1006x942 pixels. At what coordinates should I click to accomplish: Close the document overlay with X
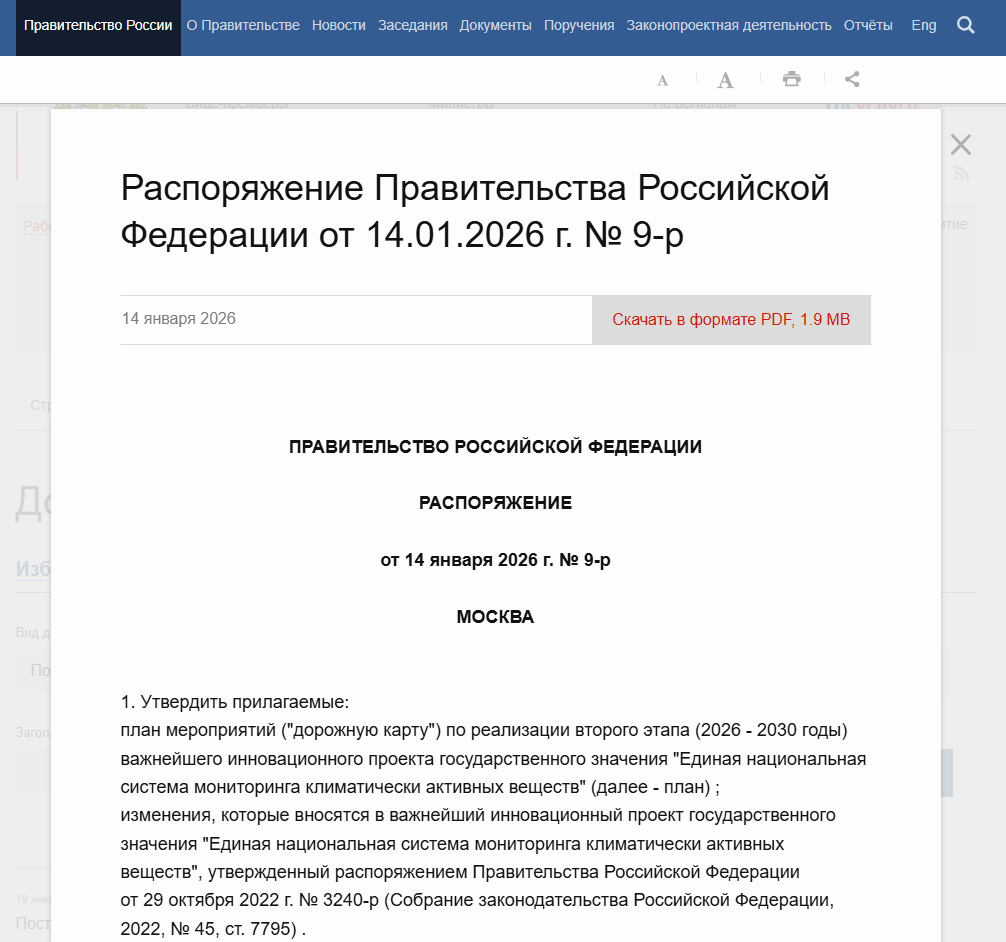coord(960,145)
